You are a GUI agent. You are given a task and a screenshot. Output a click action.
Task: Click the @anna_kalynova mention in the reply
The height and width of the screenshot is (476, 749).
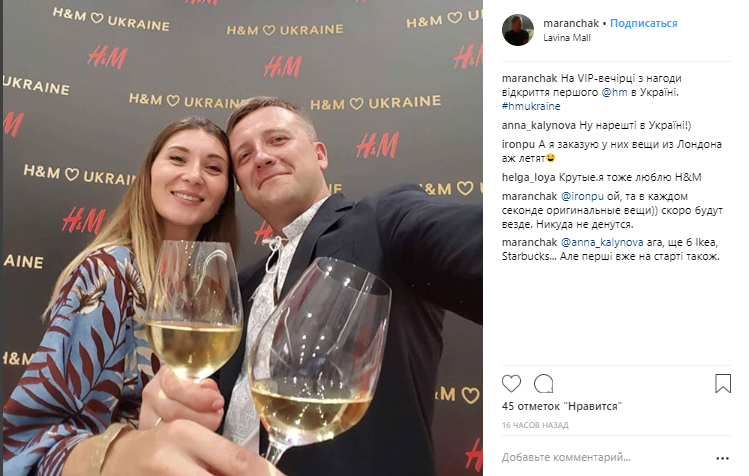pyautogui.click(x=602, y=242)
